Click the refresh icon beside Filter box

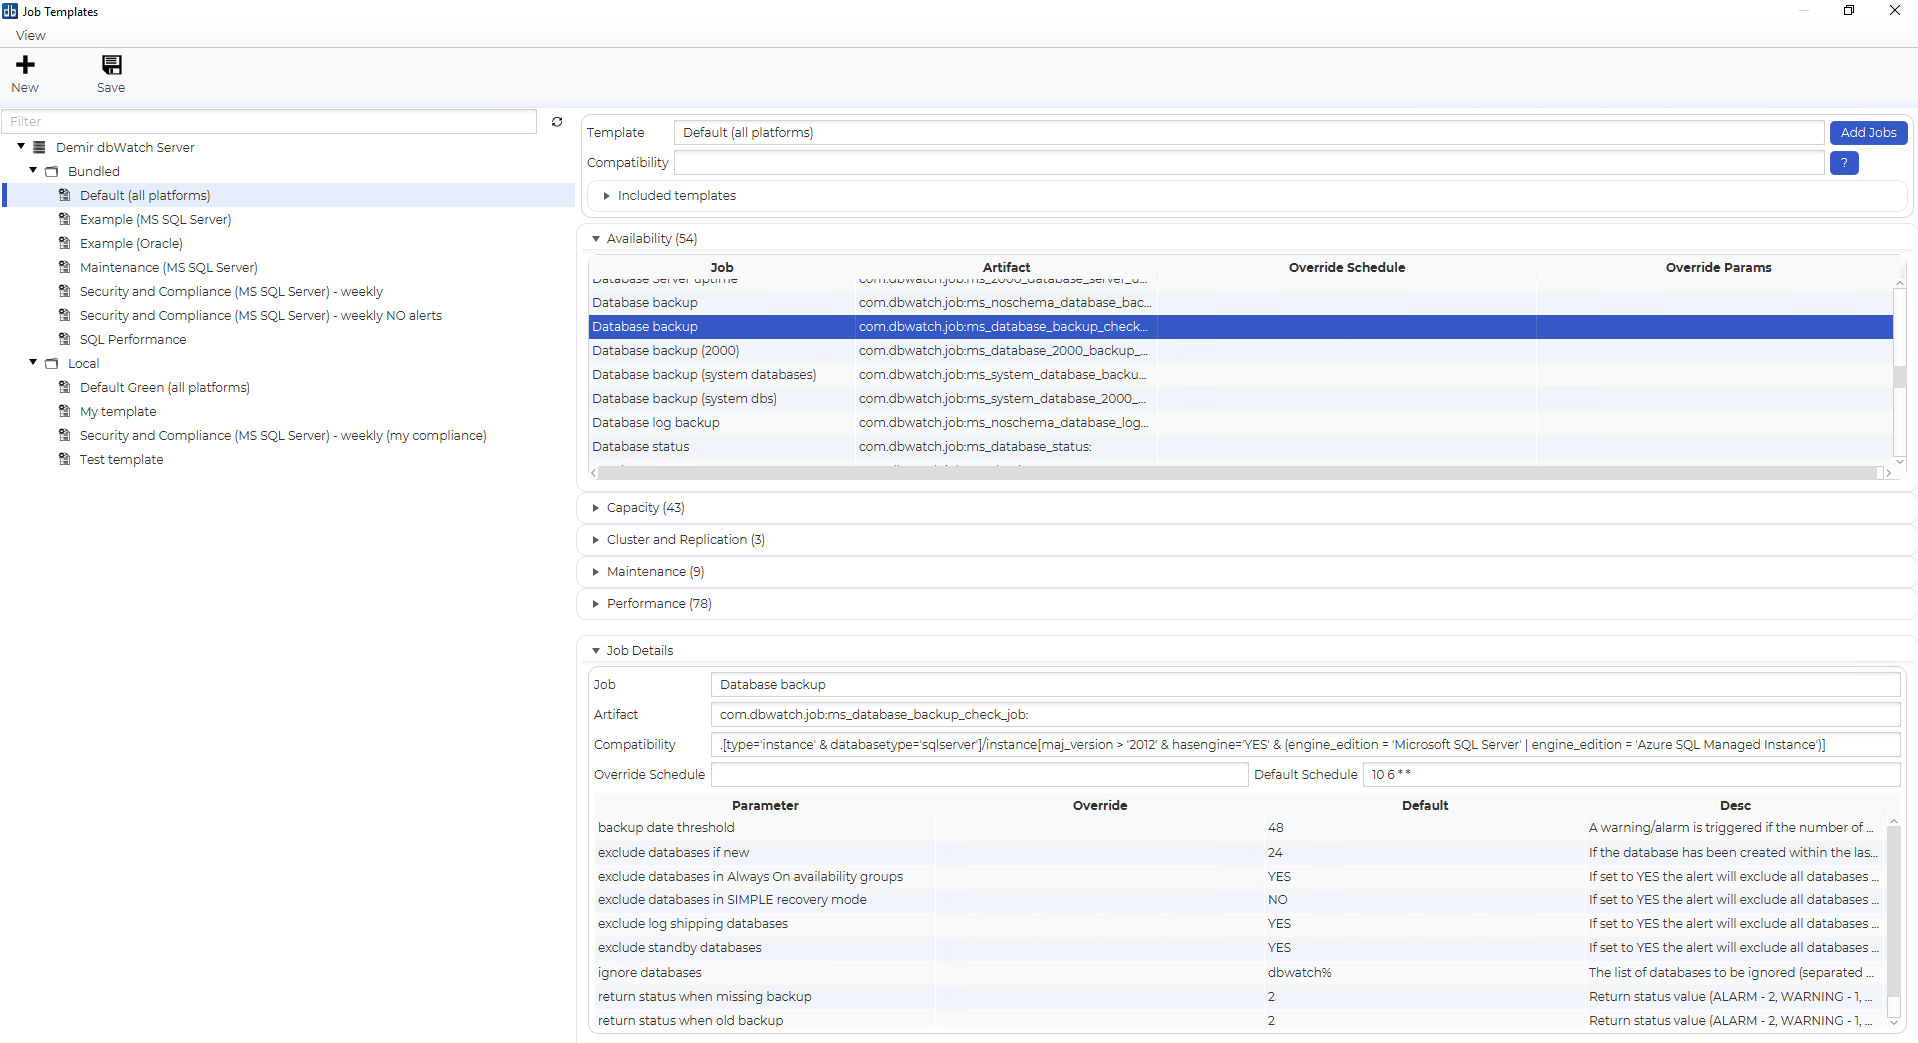pos(557,122)
